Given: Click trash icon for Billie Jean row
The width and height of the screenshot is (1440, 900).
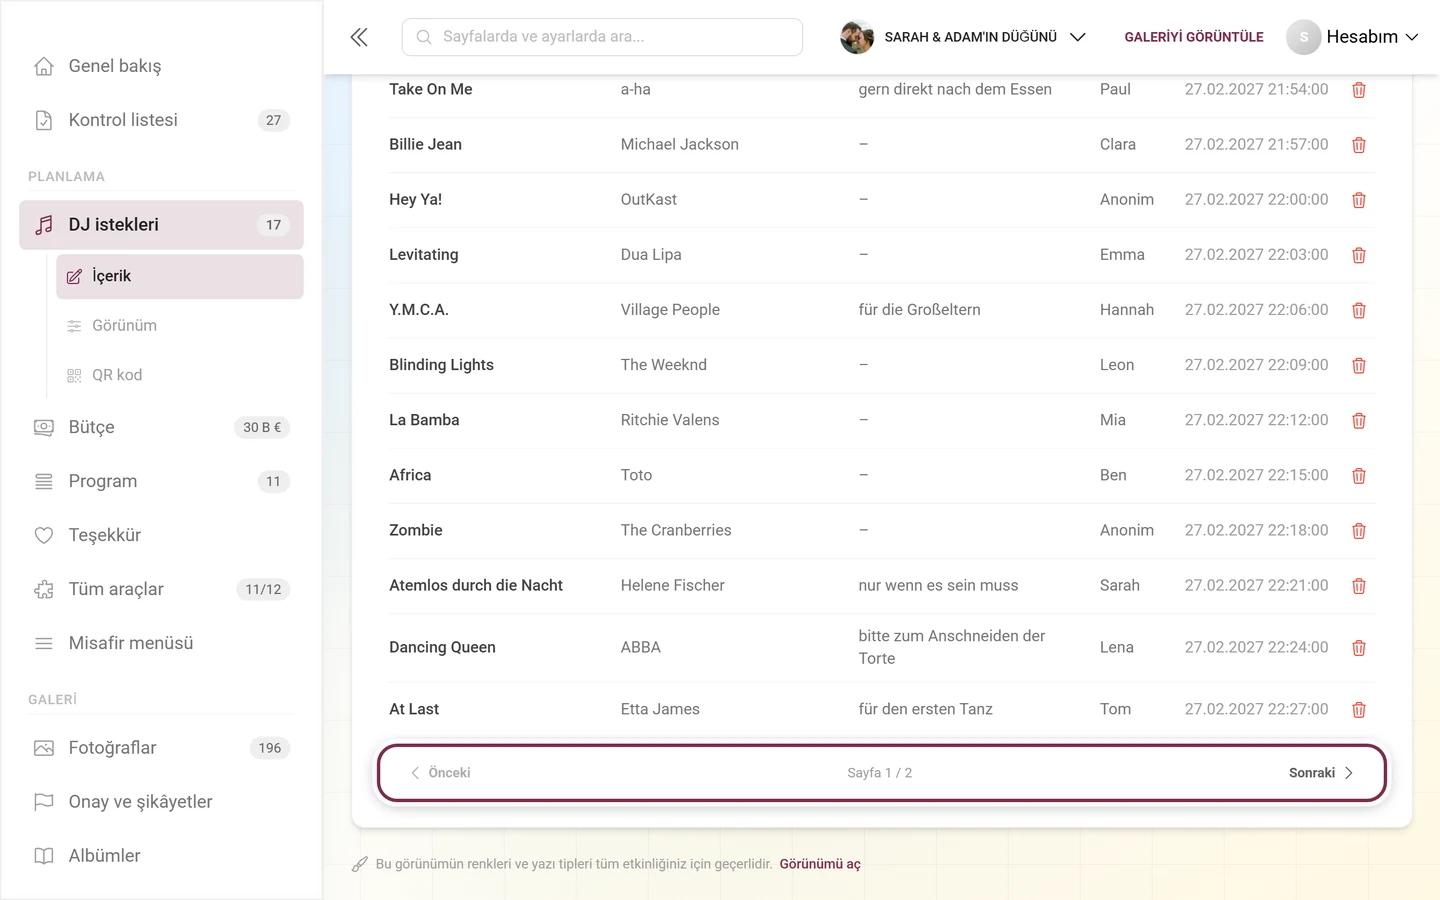Looking at the screenshot, I should [x=1358, y=145].
